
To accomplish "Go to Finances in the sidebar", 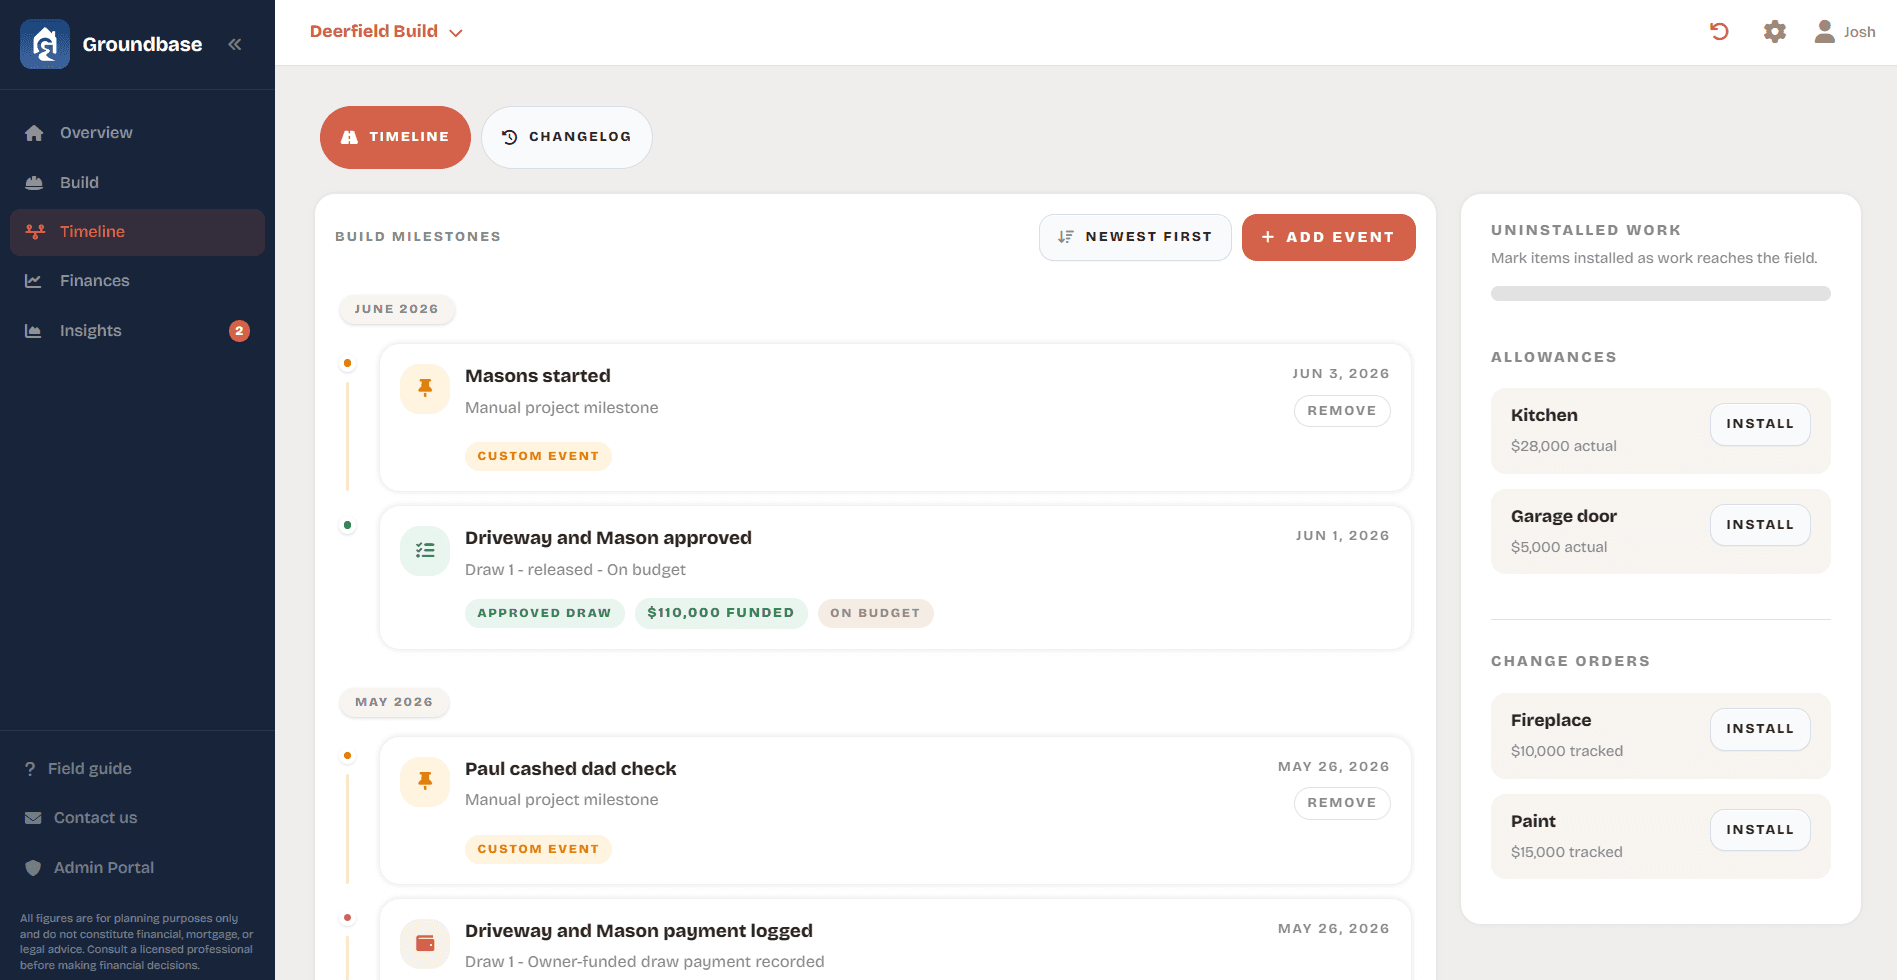I will click(x=137, y=281).
